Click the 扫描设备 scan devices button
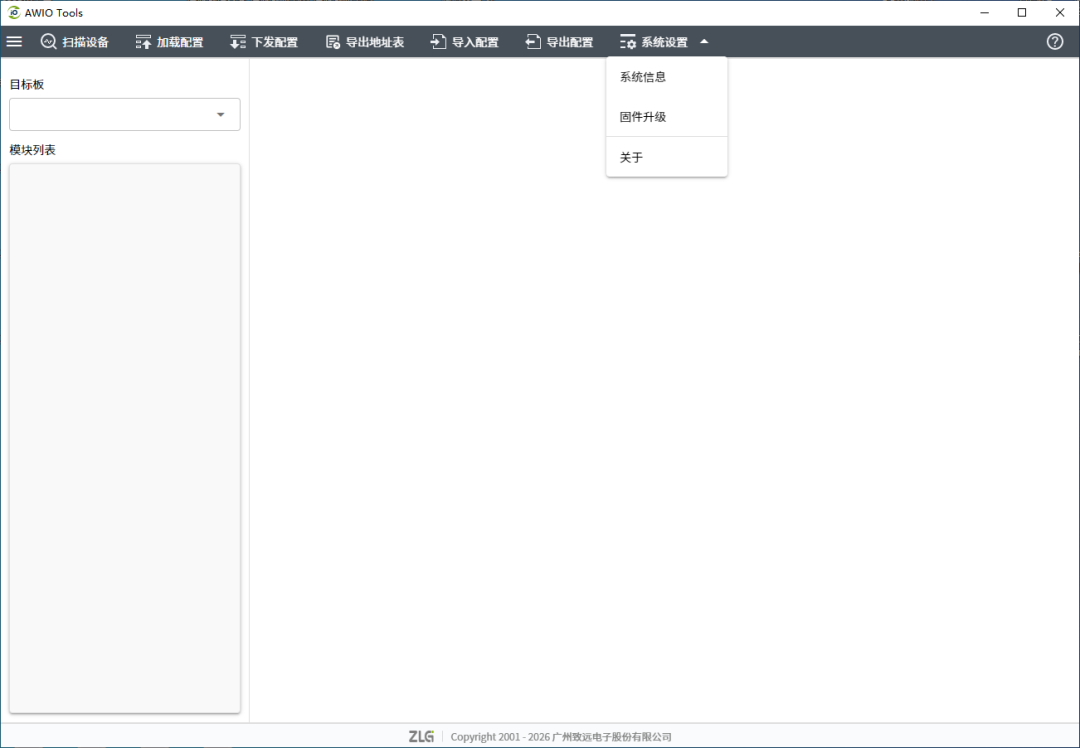Screen dimensions: 1080x748 point(75,42)
